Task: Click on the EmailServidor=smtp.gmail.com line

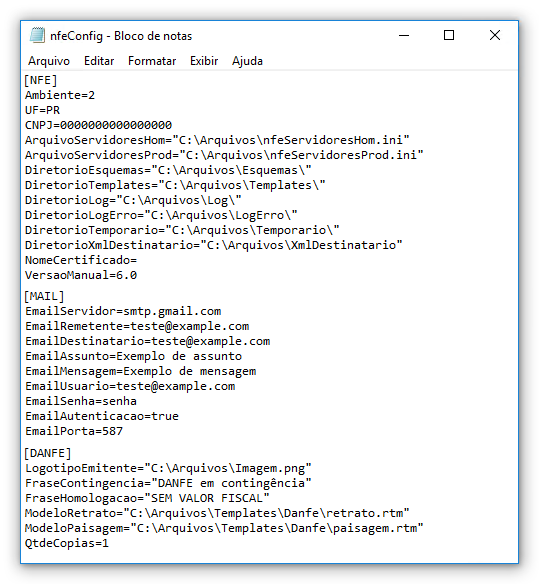Action: [x=123, y=311]
